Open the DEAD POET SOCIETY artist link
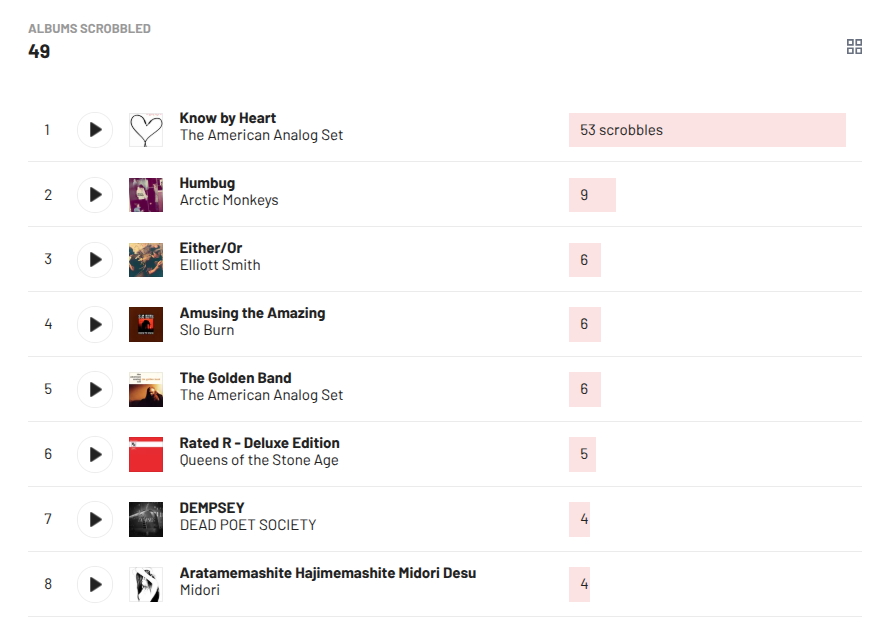 (248, 525)
